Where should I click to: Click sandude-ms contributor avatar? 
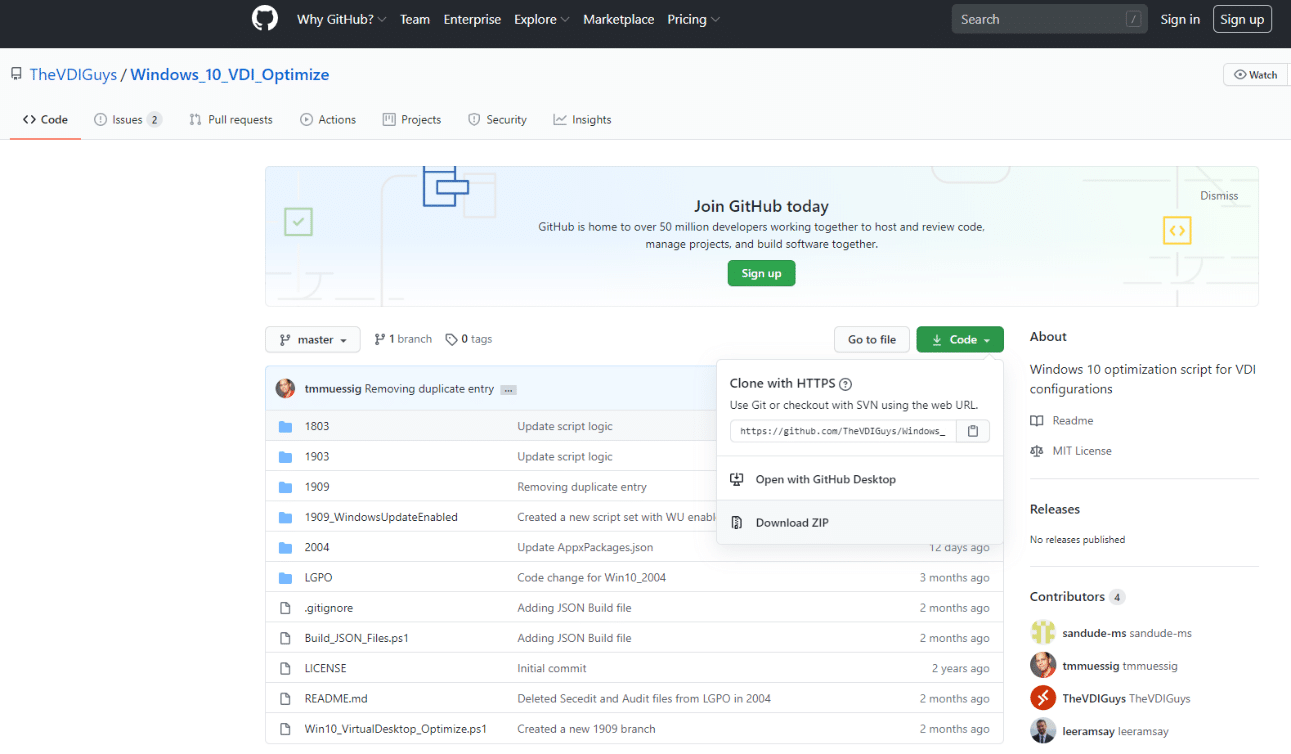(x=1043, y=633)
